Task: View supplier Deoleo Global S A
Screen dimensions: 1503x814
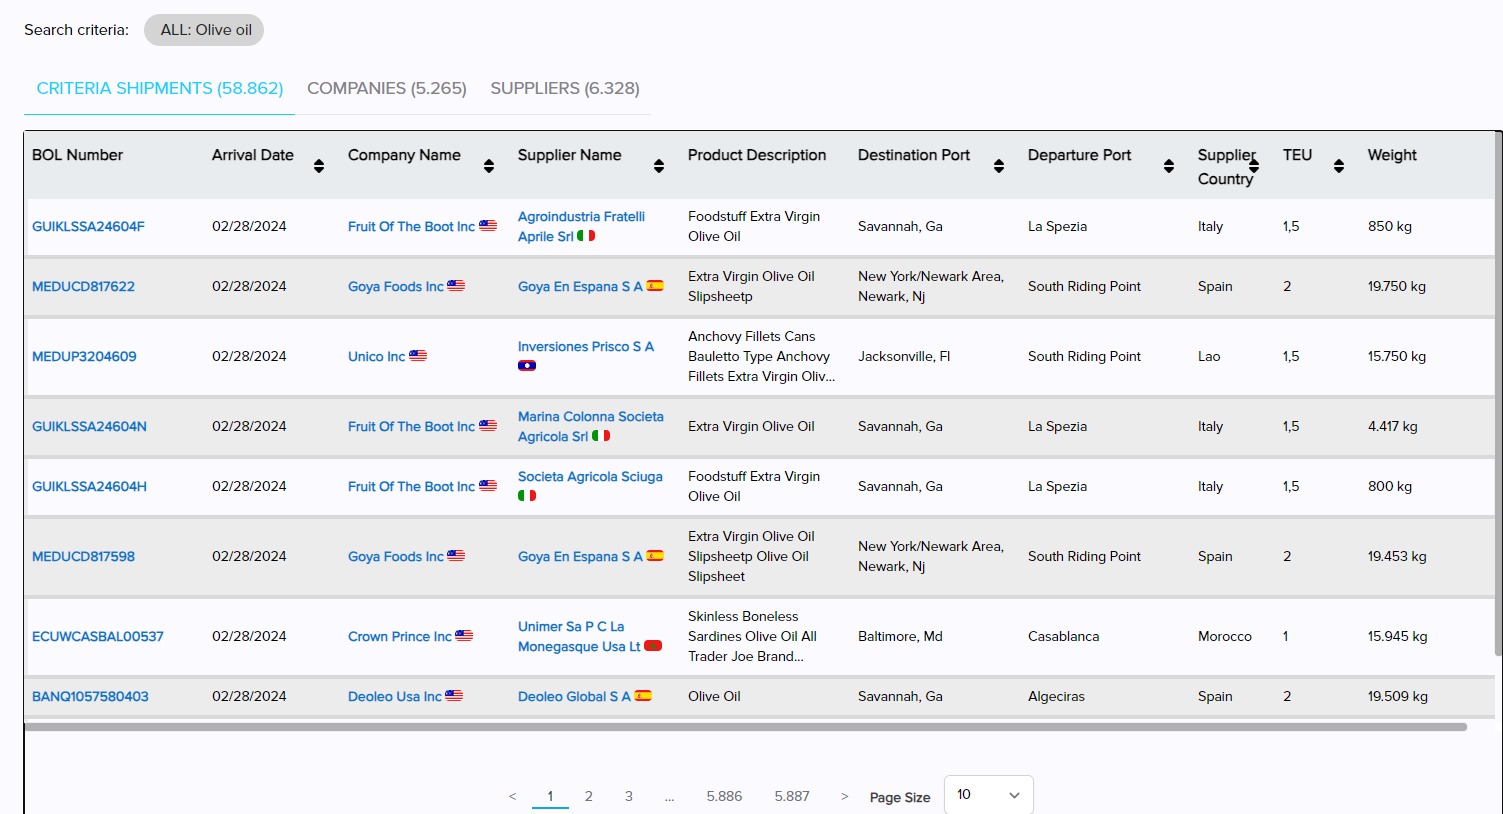Action: click(574, 696)
